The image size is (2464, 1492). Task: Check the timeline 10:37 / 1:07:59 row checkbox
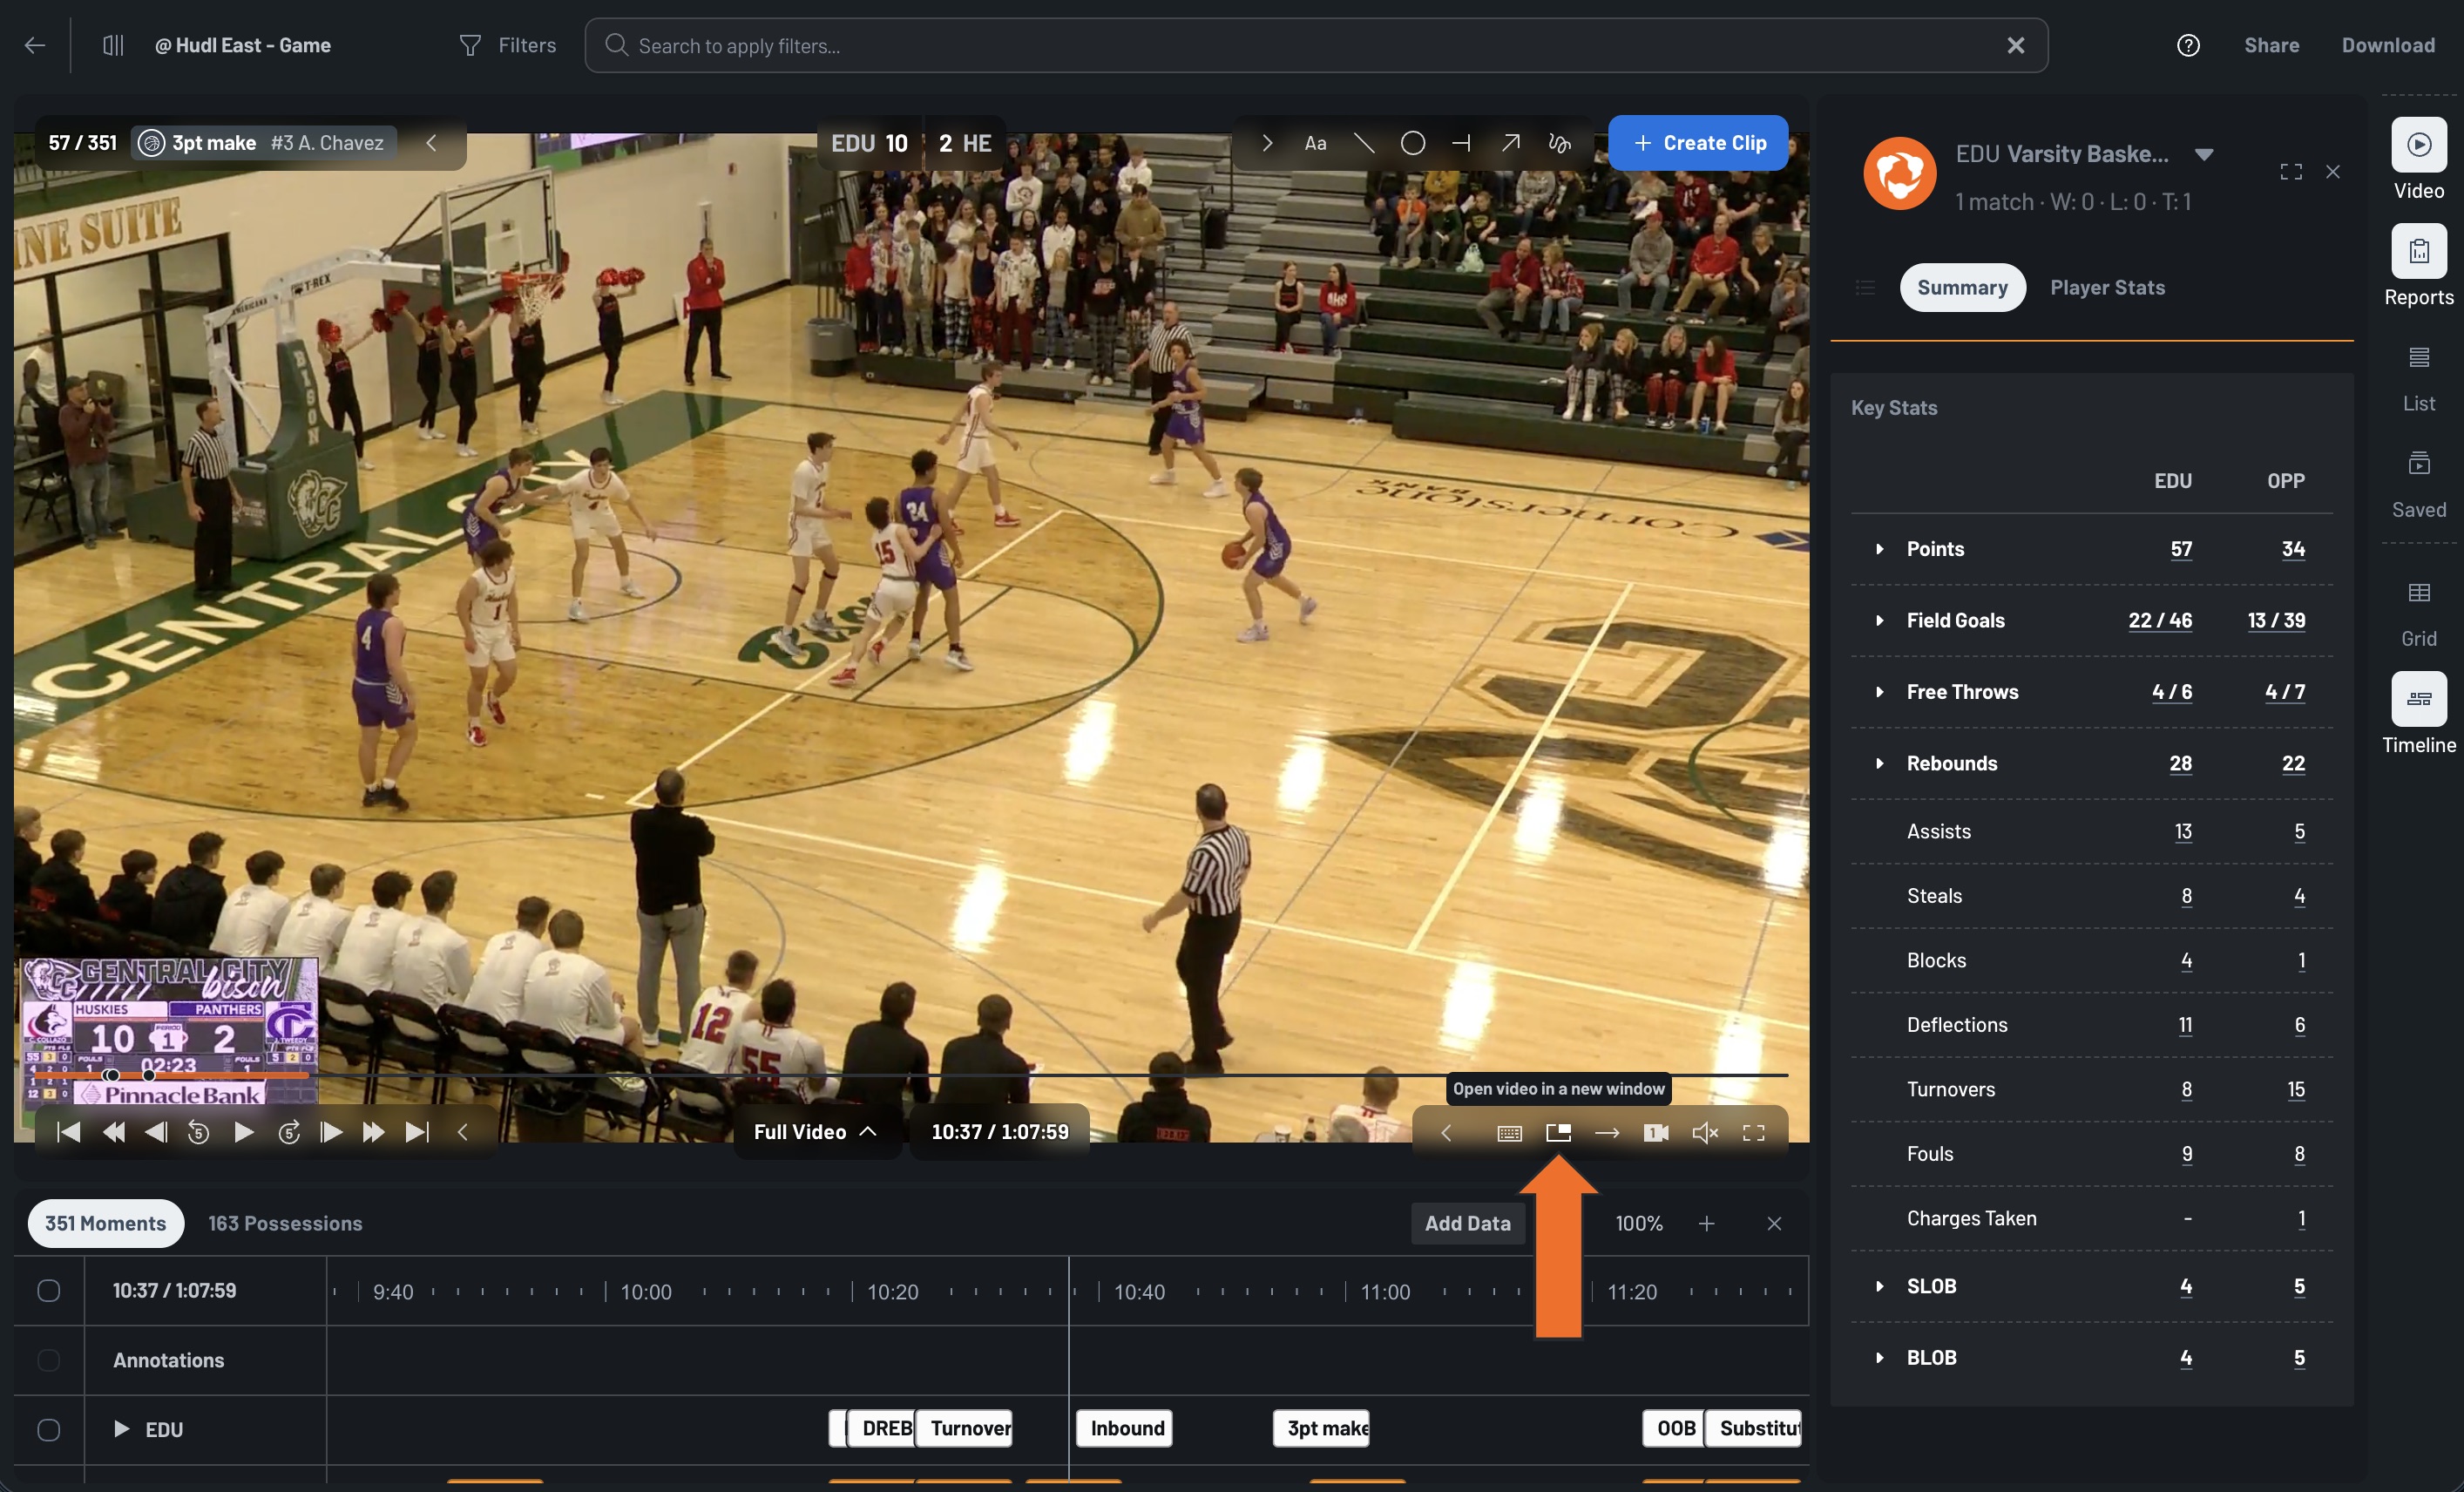pos(48,1290)
